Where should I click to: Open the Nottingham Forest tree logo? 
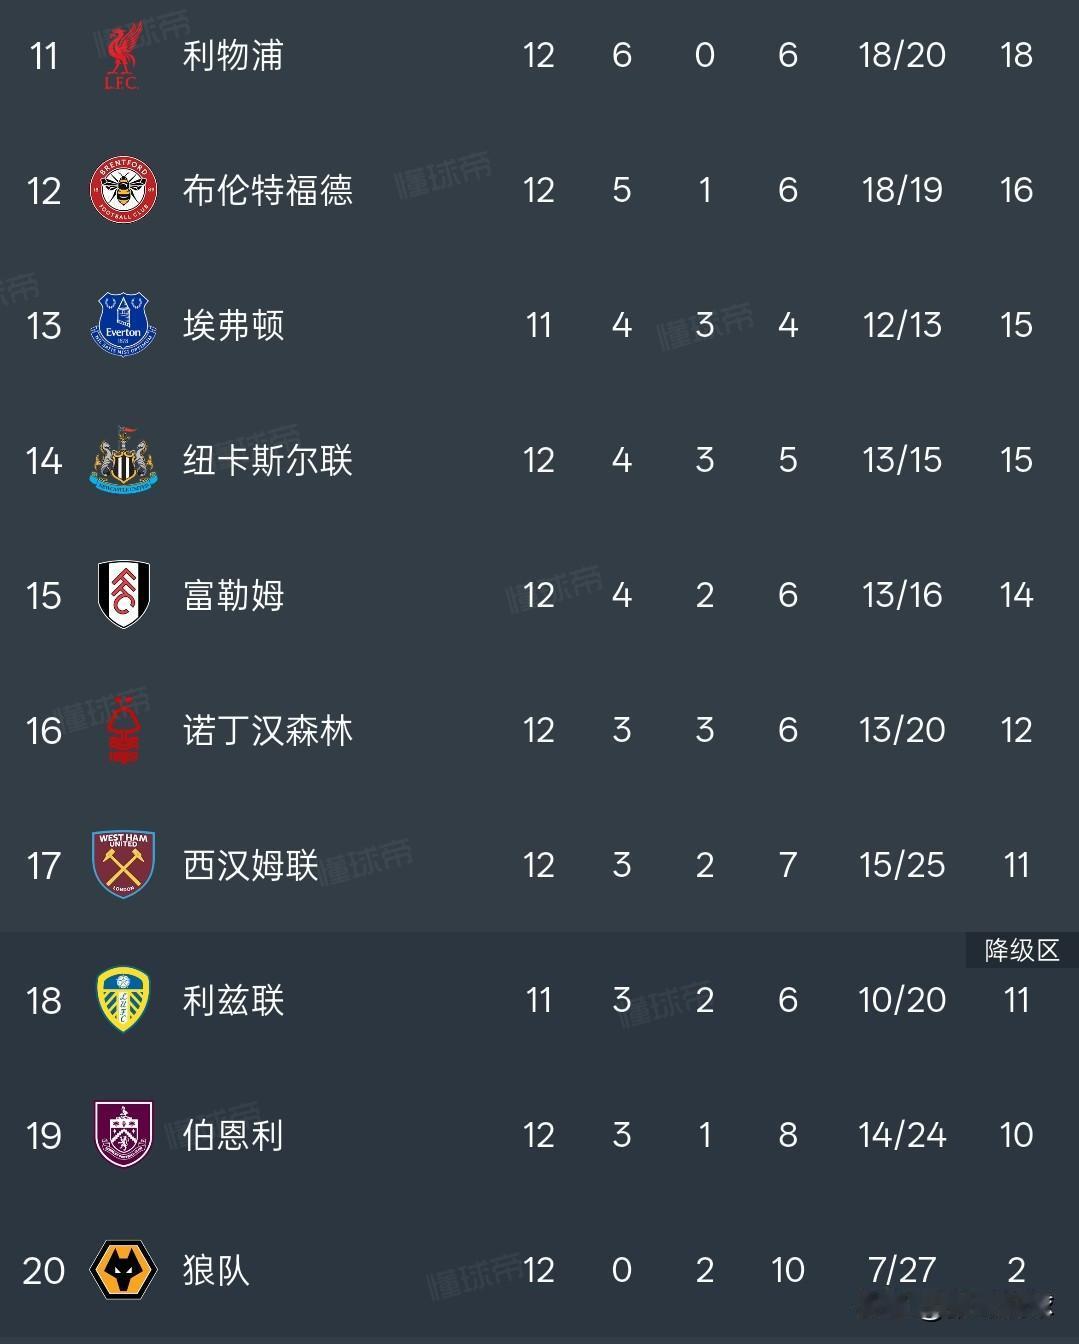tap(123, 730)
